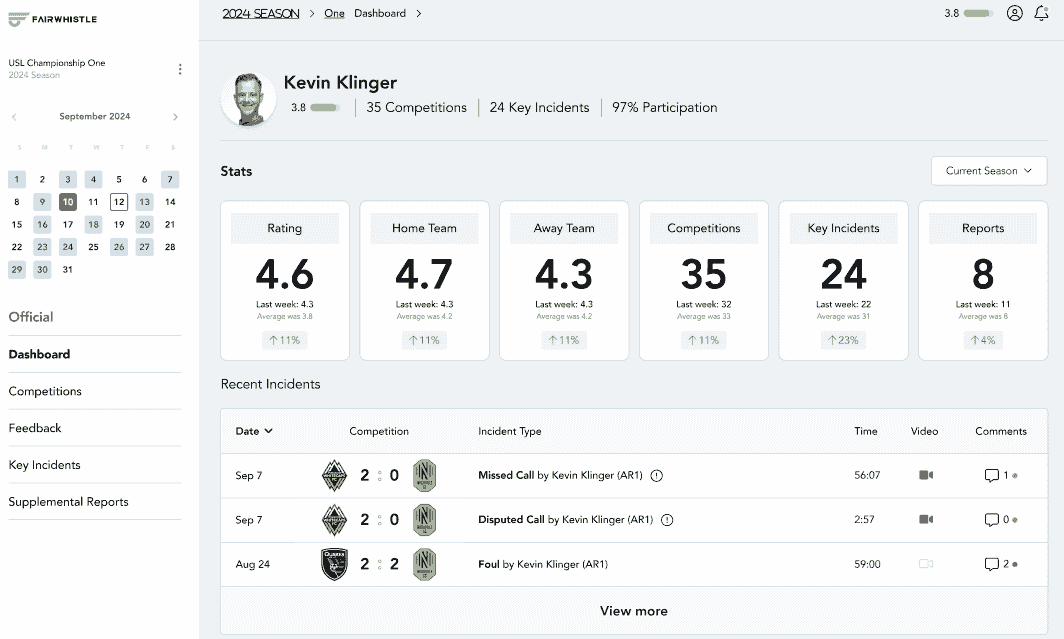Show info icon beside Missed Call
1064x639 pixels.
656,476
